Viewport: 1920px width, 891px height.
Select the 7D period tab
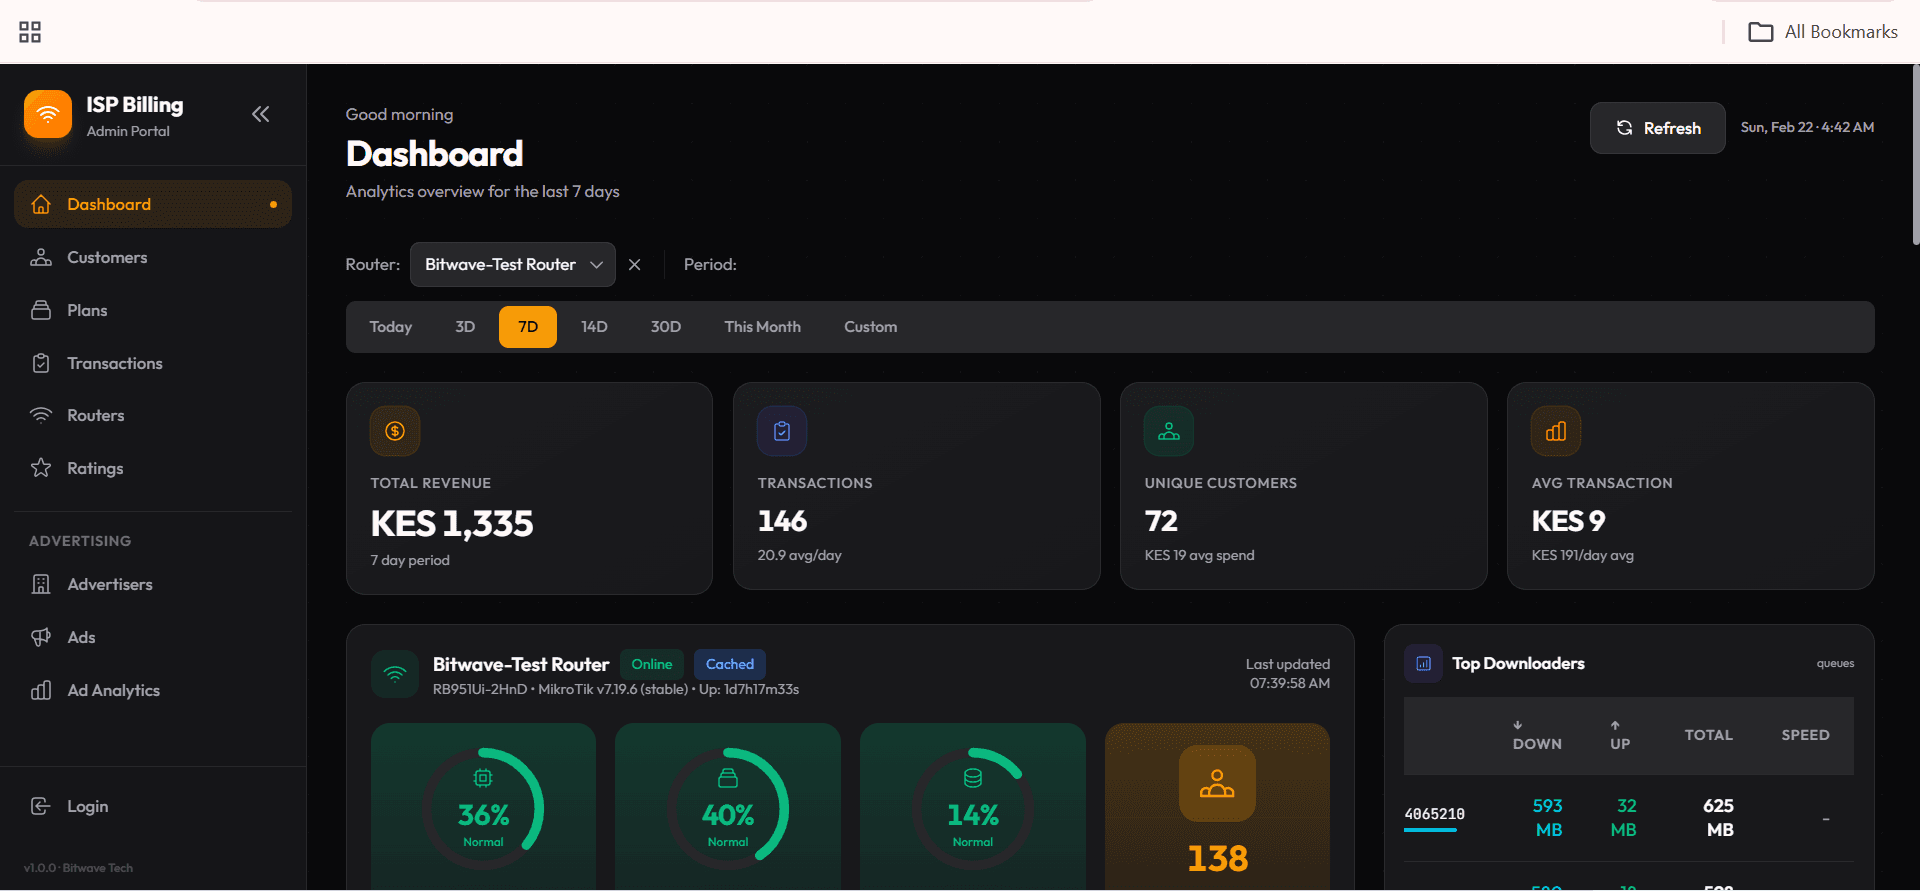[x=528, y=327]
